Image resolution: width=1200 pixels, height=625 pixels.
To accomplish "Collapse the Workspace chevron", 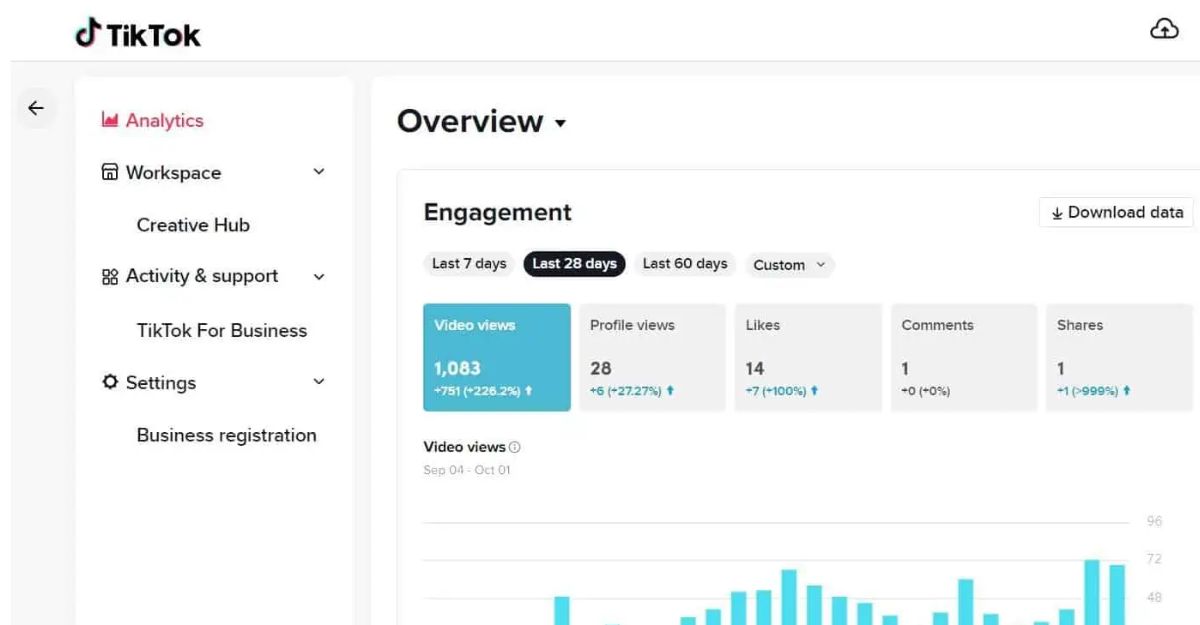I will (x=319, y=172).
